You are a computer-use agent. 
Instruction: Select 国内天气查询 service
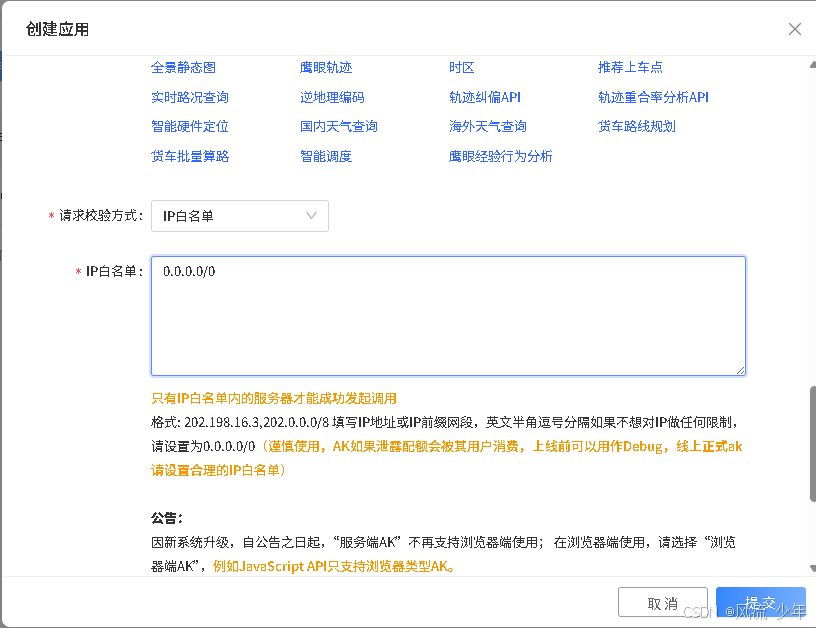coord(333,127)
